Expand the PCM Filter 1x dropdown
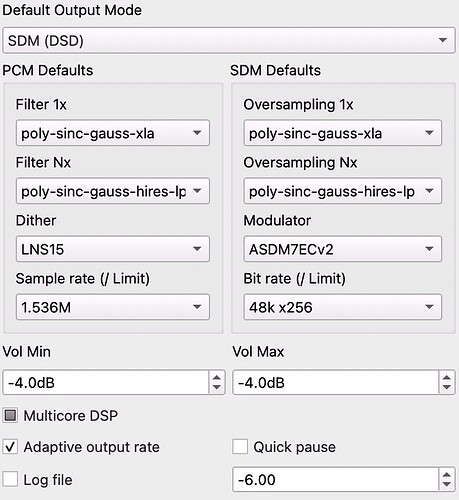 (113, 133)
